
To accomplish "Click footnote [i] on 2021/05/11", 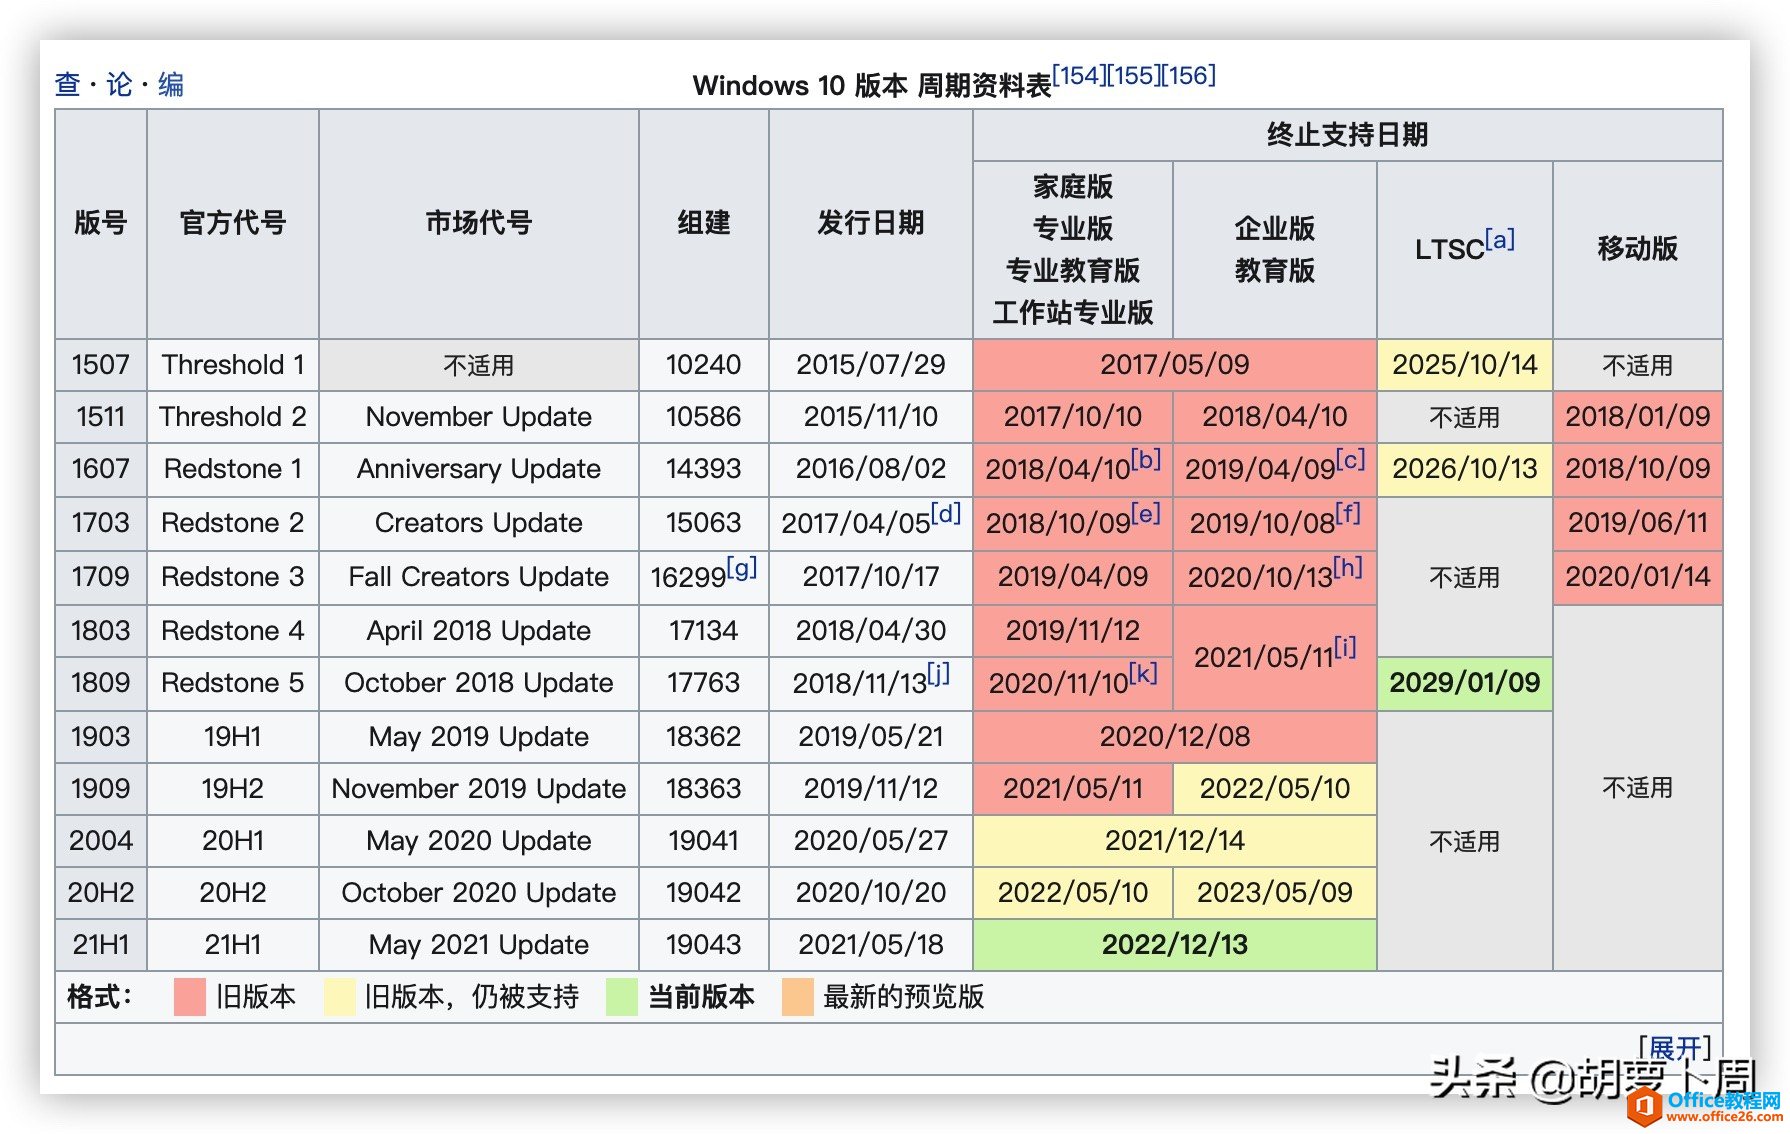I will point(1345,647).
